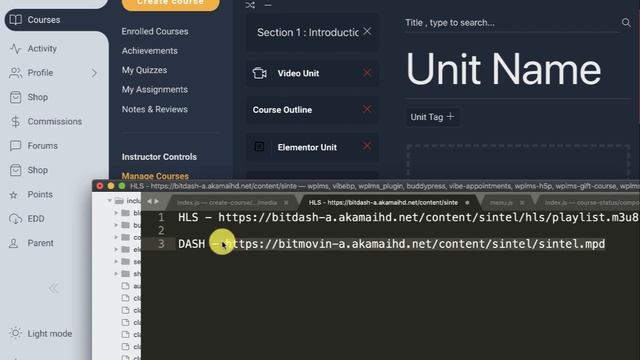Screen dimensions: 640x360
Task: Open My Quizzes link
Action: tap(144, 70)
